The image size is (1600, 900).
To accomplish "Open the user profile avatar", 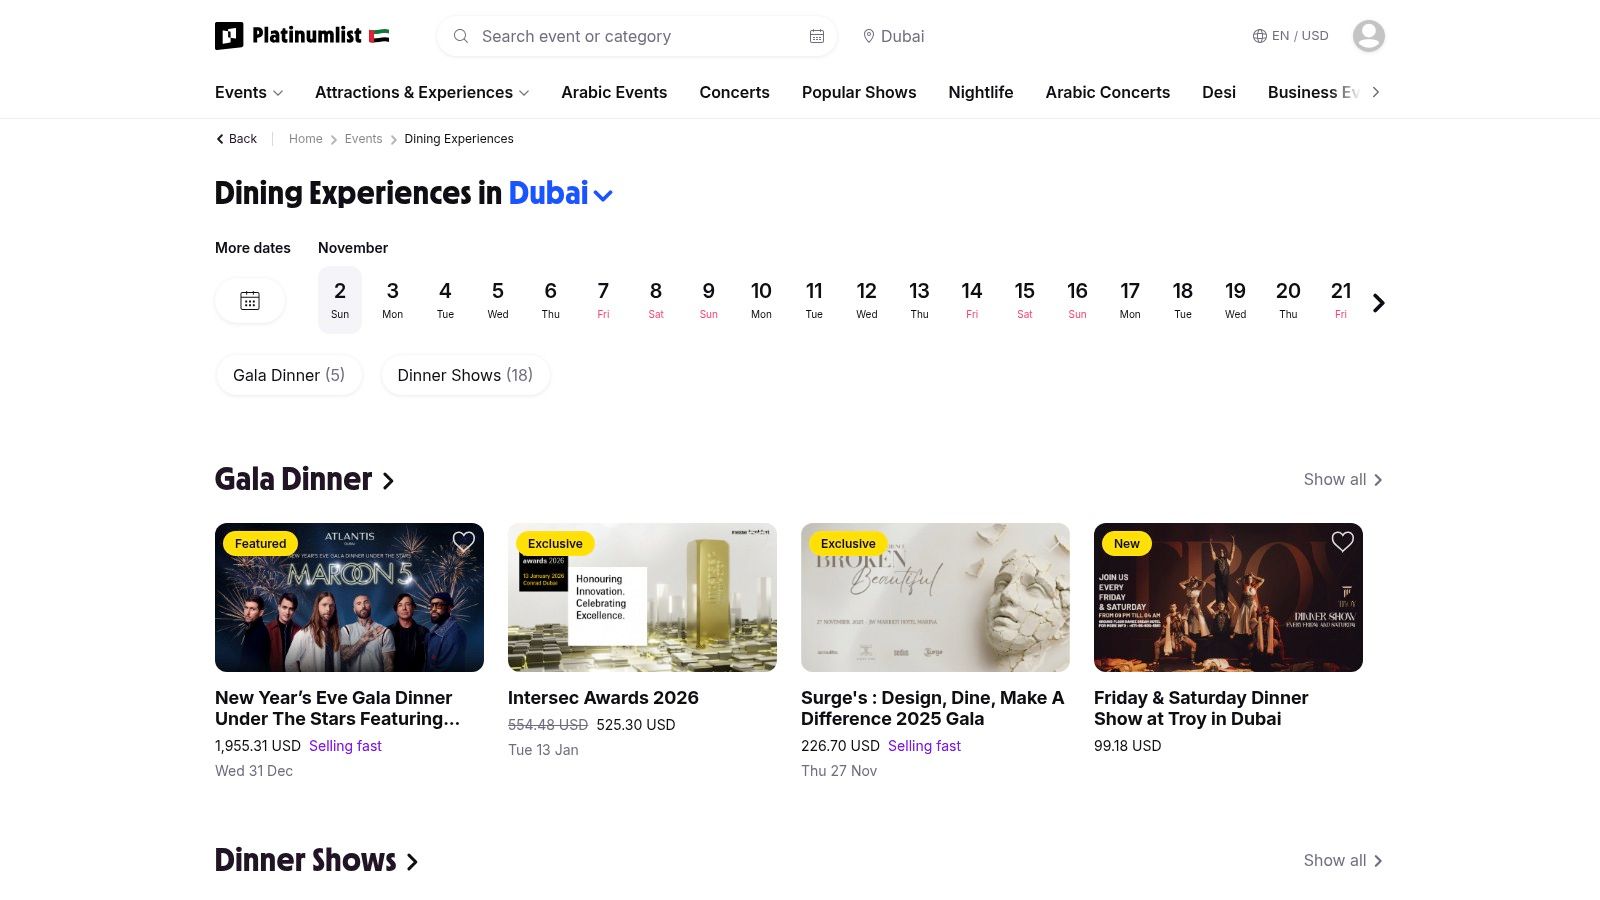I will pyautogui.click(x=1368, y=36).
